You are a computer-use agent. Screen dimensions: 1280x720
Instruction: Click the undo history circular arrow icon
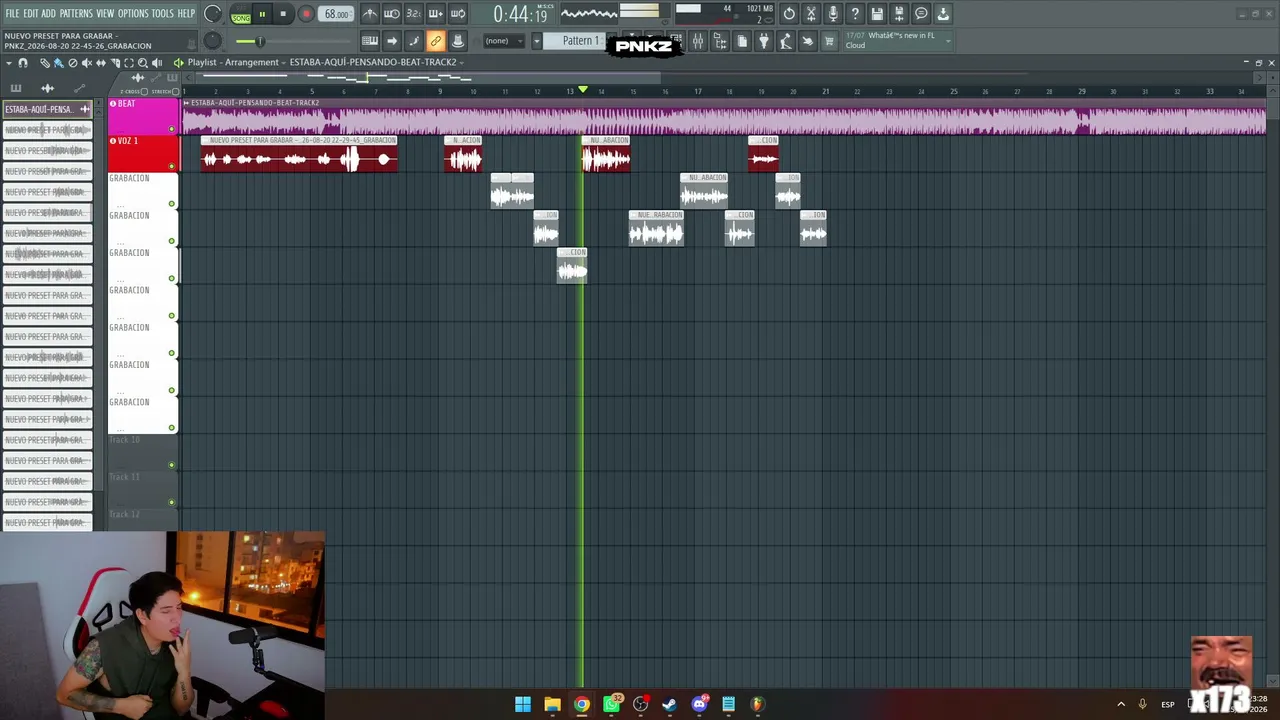[x=789, y=14]
